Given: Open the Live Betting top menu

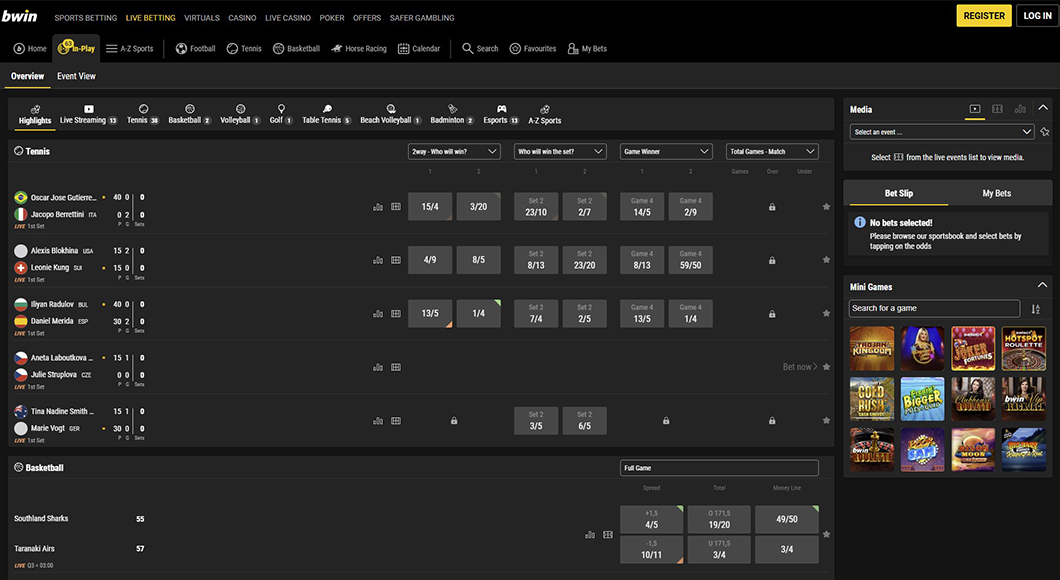Looking at the screenshot, I should [151, 18].
